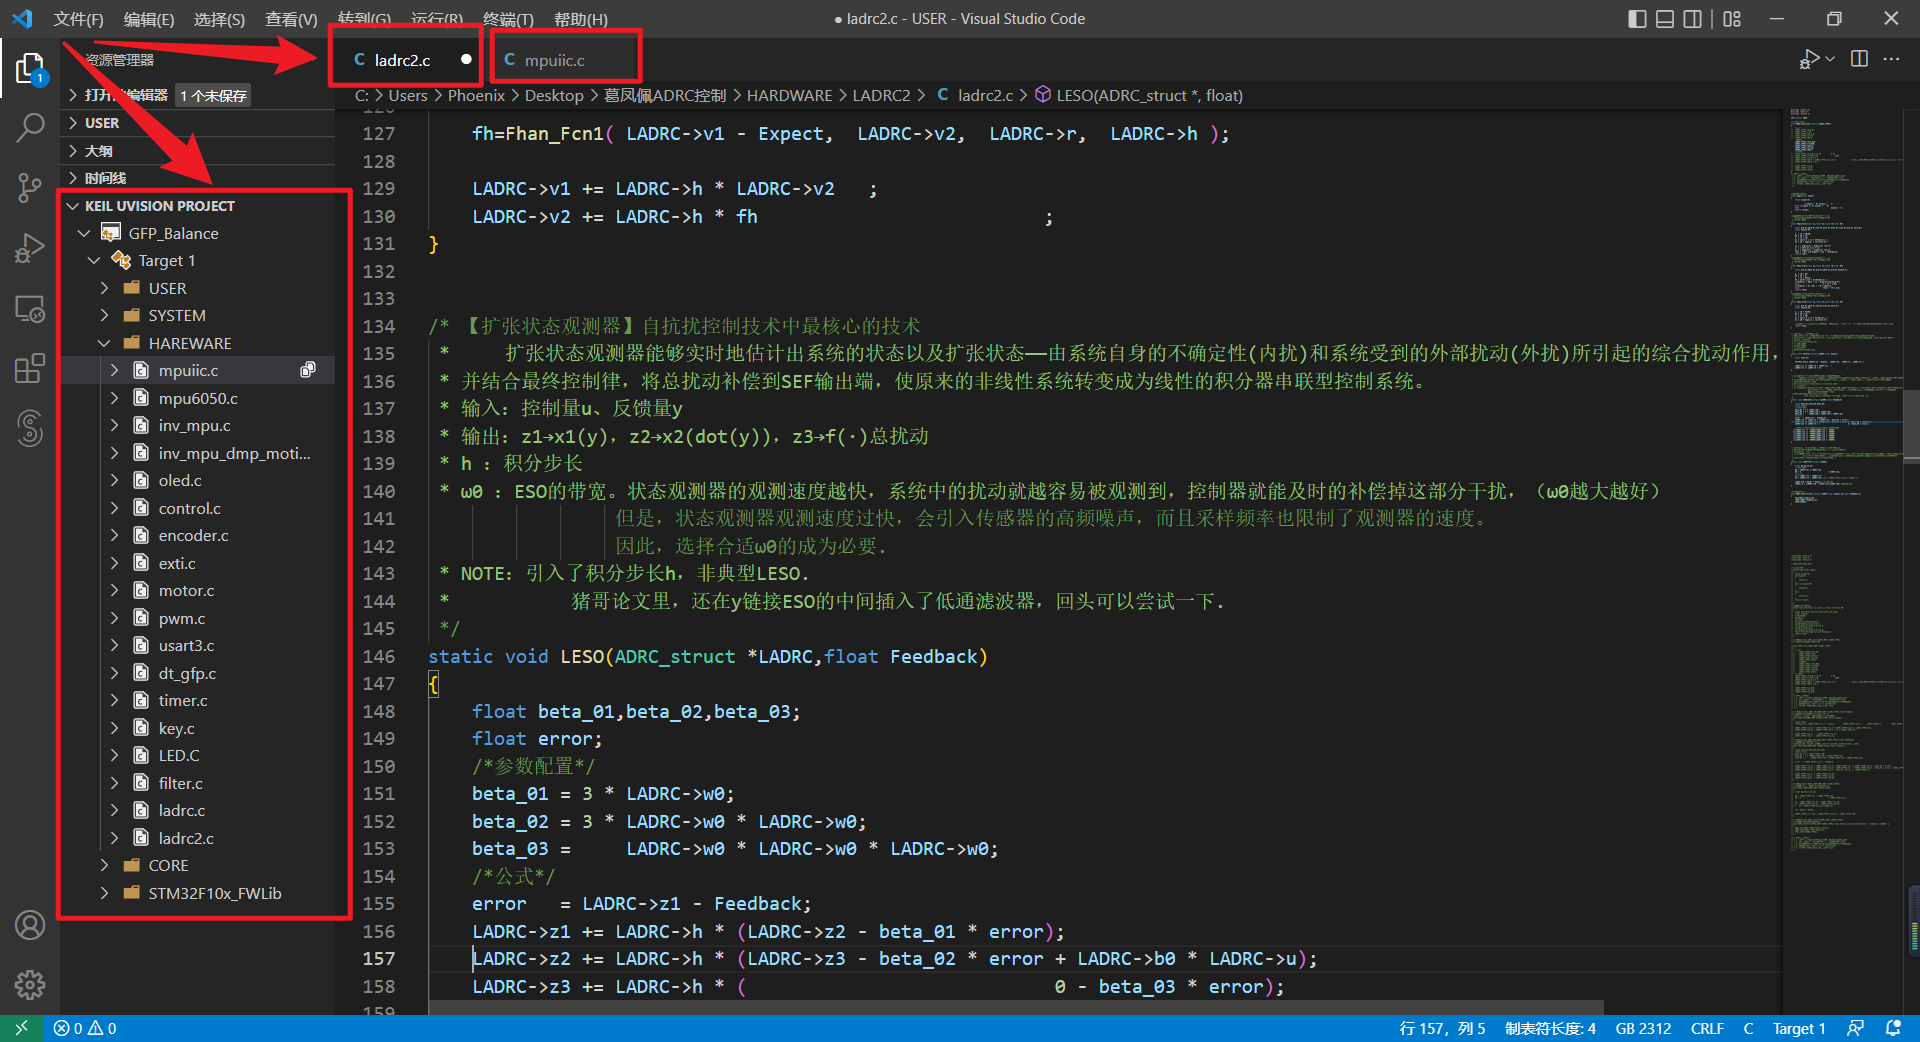Open the Source Control view
Screen dimensions: 1920x1042
[x=30, y=188]
